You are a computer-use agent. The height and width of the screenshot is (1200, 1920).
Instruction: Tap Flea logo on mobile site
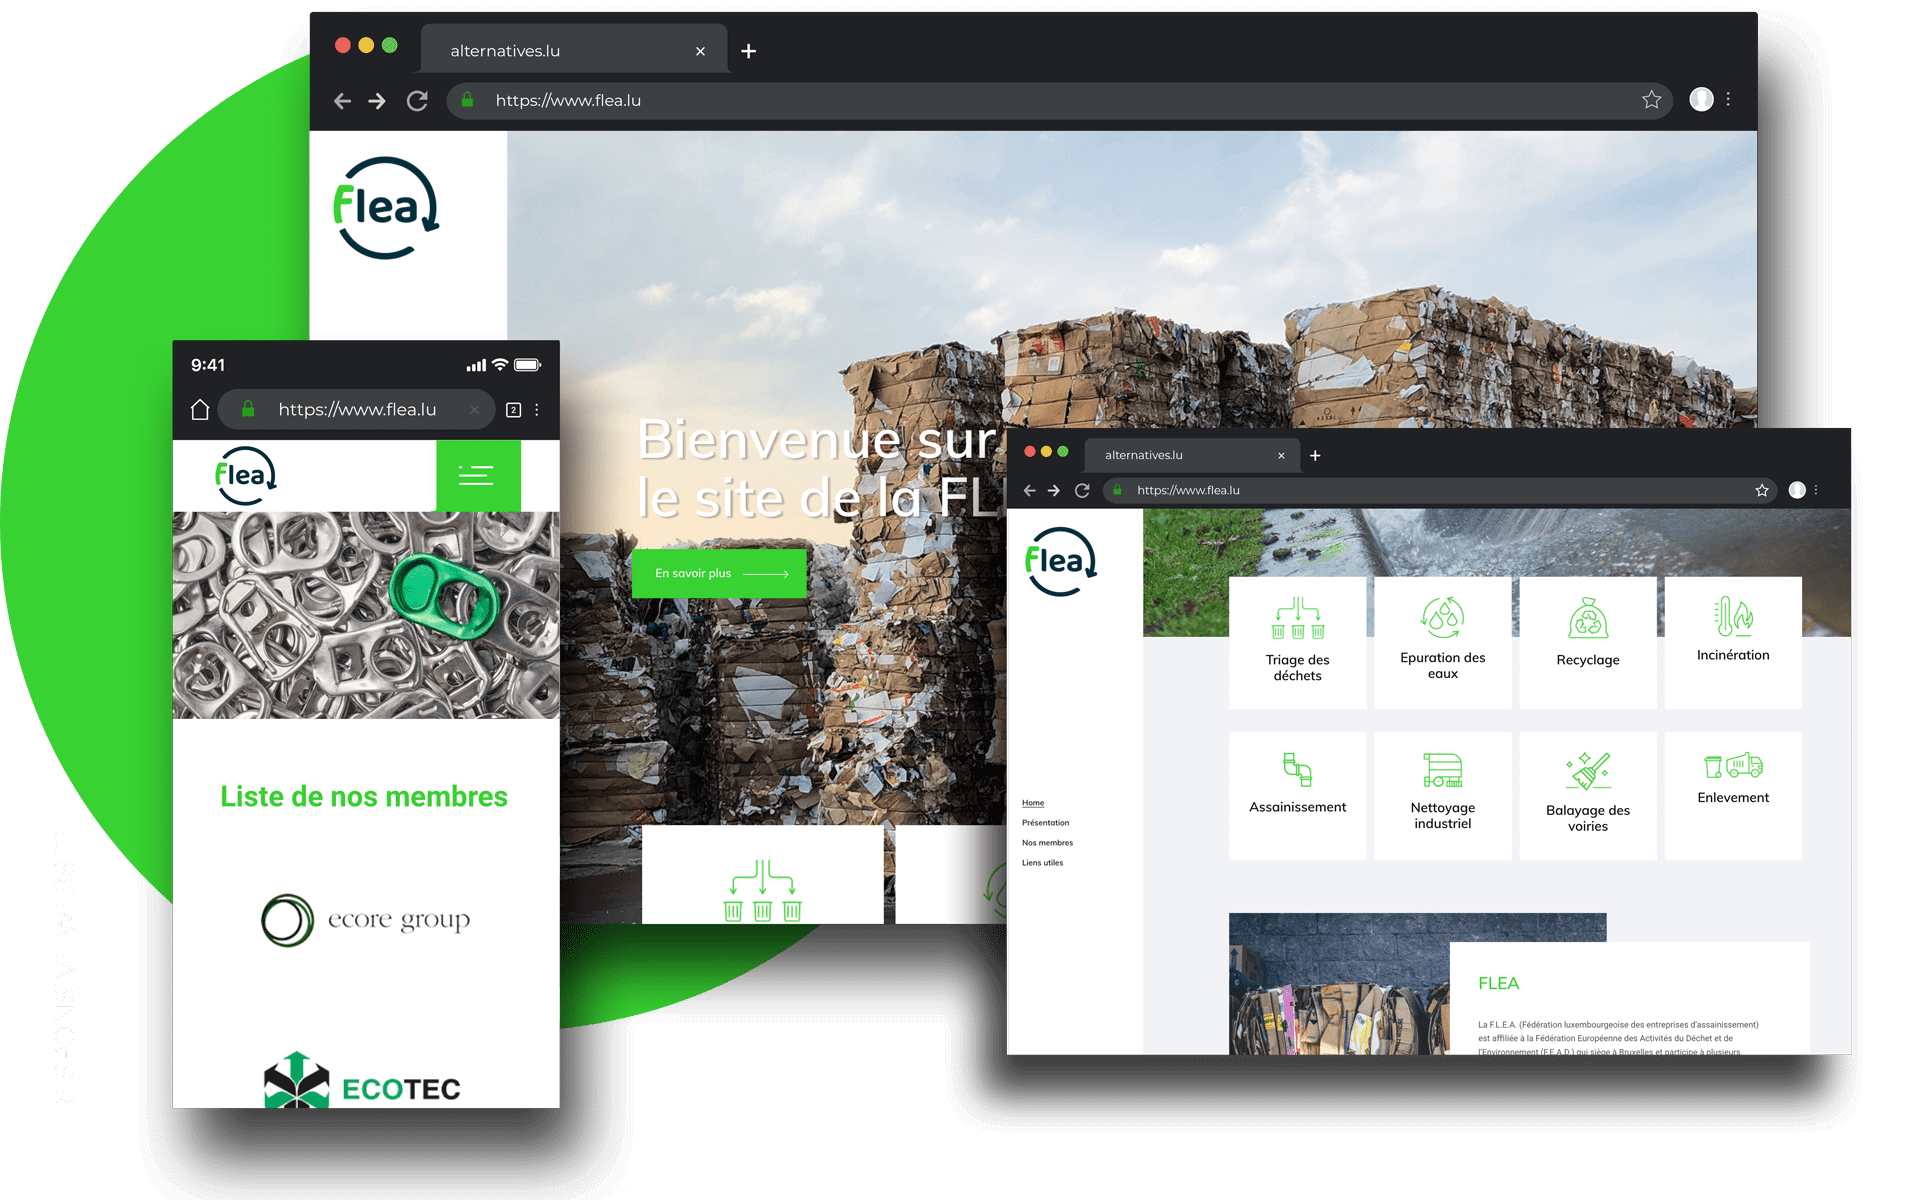click(246, 476)
